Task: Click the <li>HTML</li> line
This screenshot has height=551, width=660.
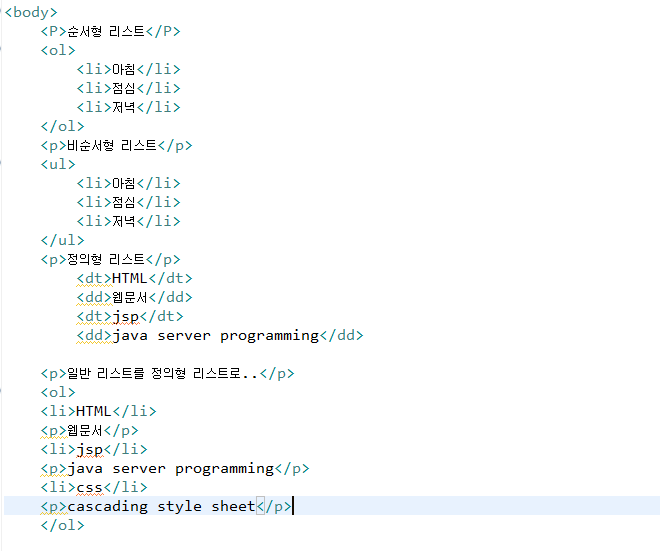Action: click(98, 411)
